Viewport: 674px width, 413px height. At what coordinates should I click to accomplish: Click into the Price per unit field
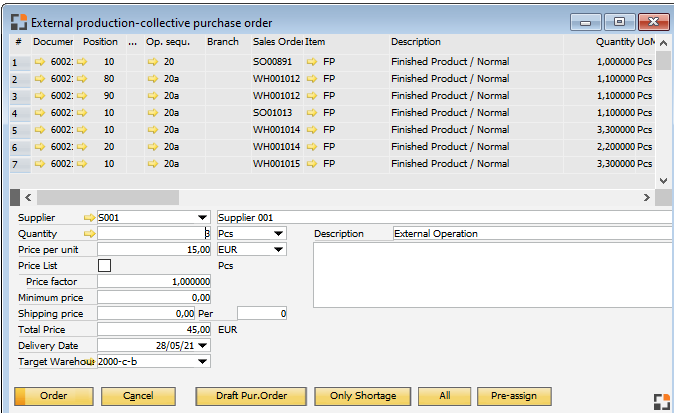pyautogui.click(x=154, y=249)
